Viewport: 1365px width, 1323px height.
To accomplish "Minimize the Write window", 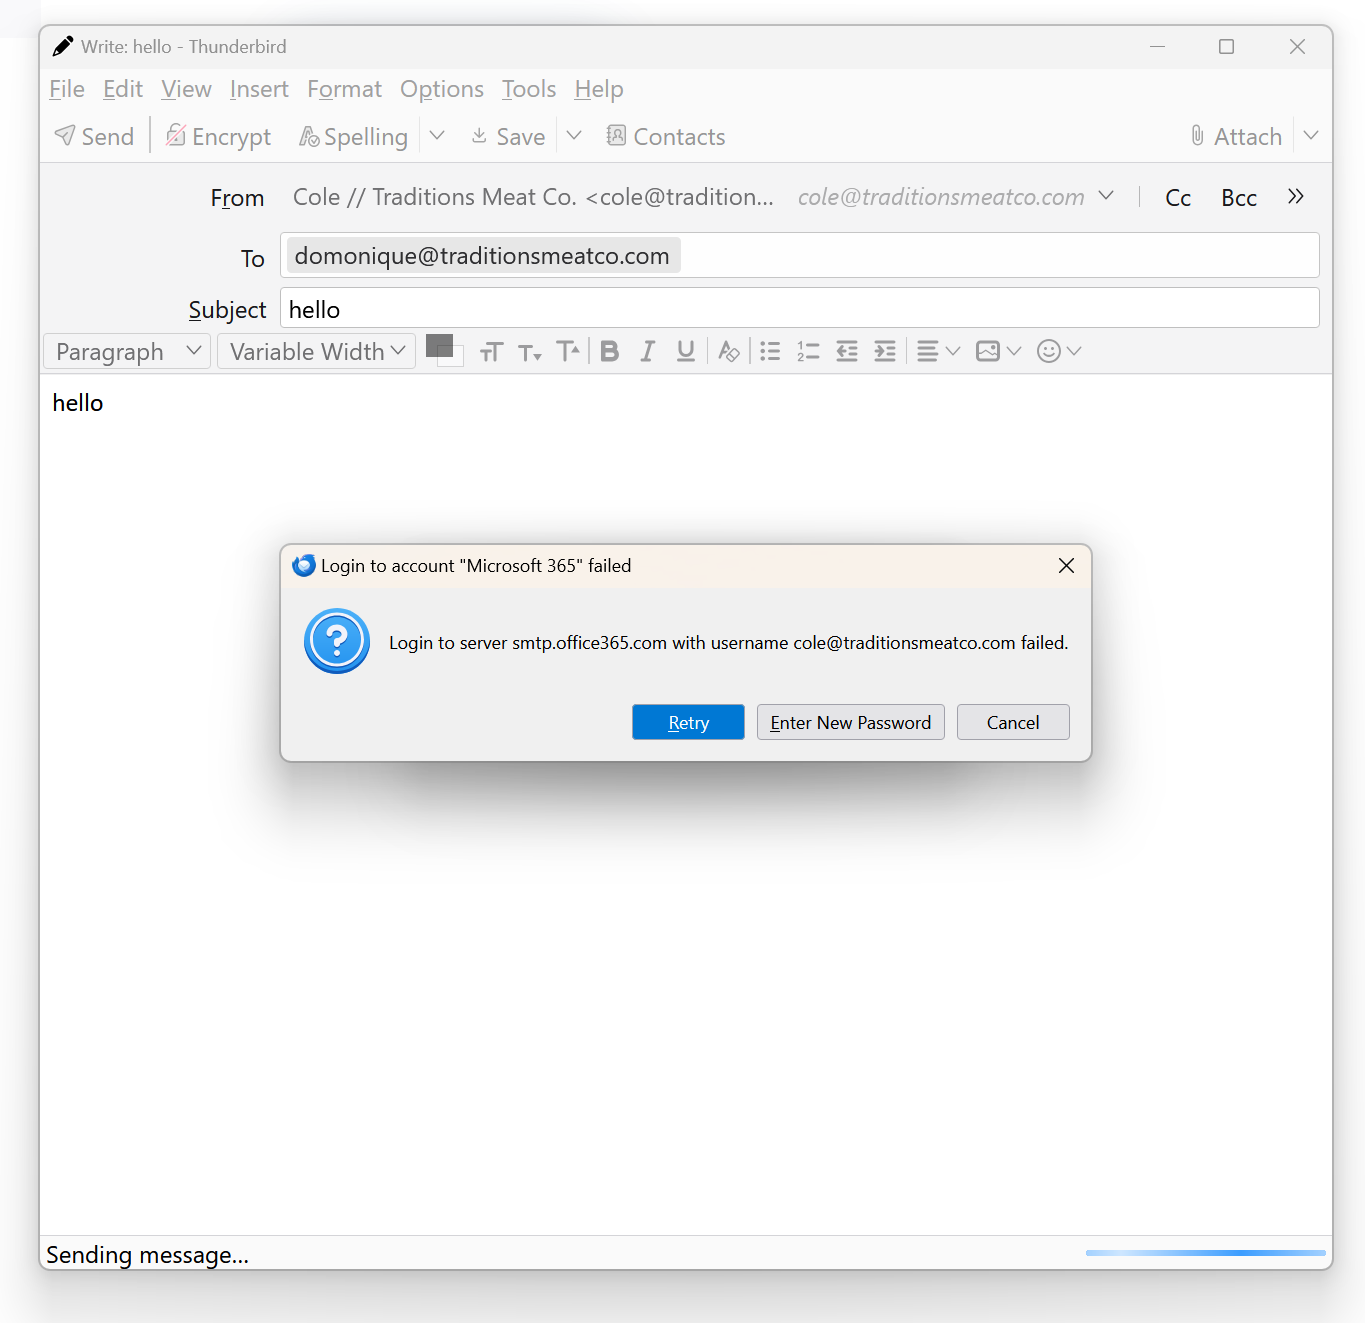I will click(x=1158, y=46).
